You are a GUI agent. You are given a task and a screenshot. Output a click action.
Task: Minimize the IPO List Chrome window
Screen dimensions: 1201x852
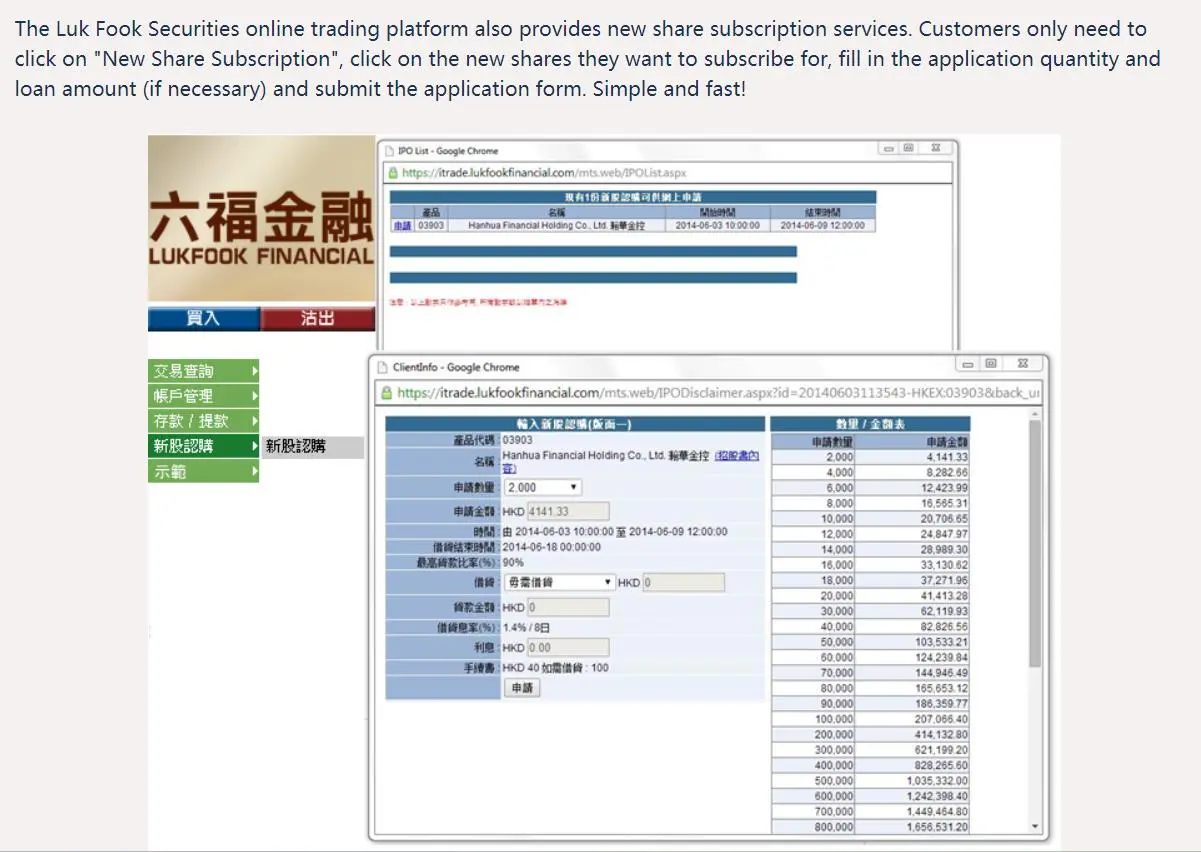tap(888, 148)
